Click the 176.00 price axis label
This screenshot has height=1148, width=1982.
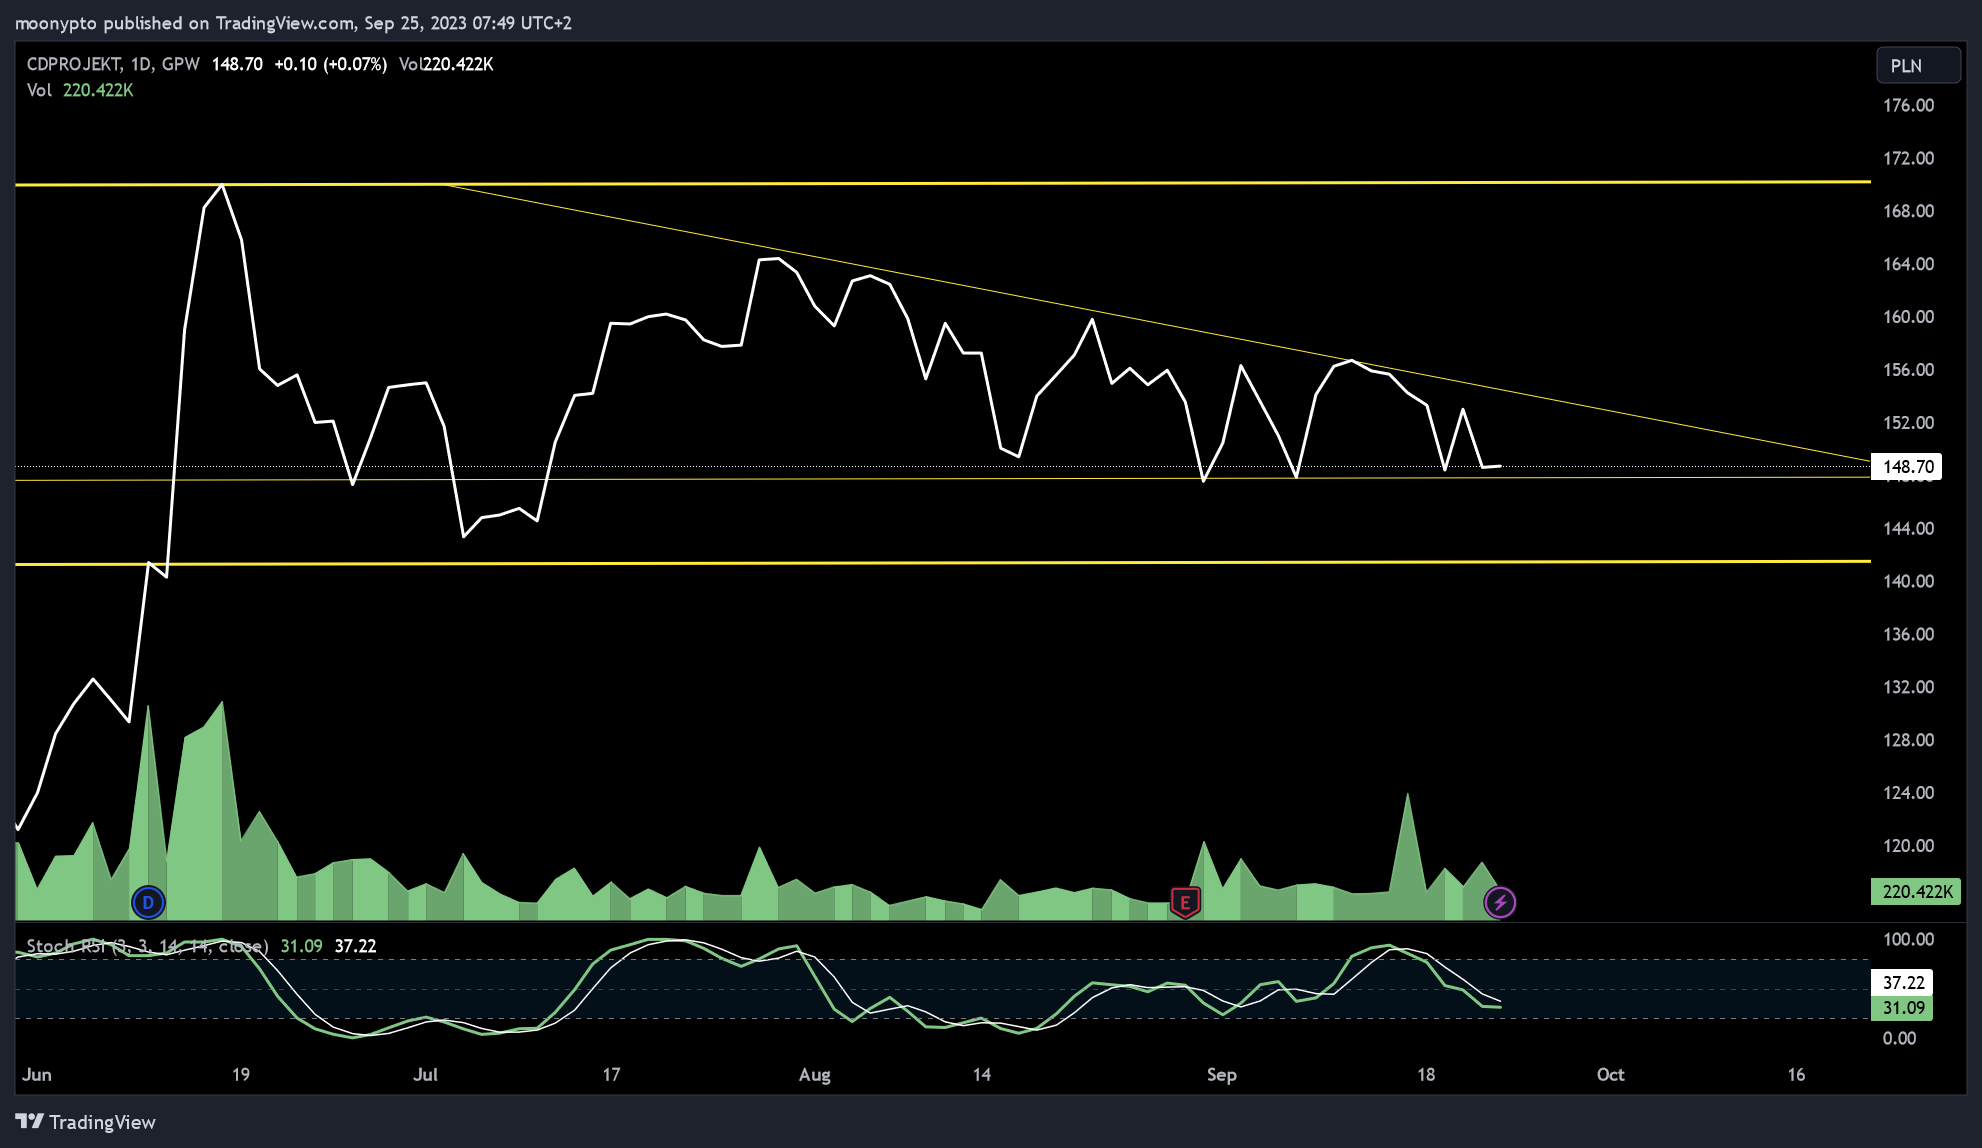tap(1908, 105)
